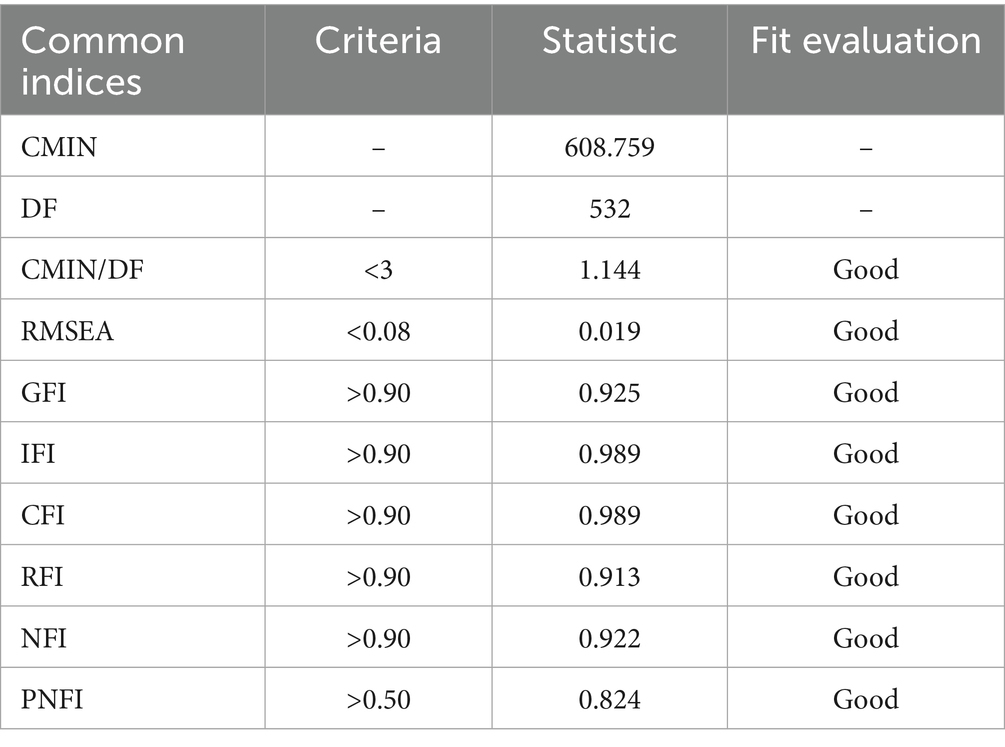1005x747 pixels.
Task: Click the "Criteria" column header
Action: coord(378,40)
